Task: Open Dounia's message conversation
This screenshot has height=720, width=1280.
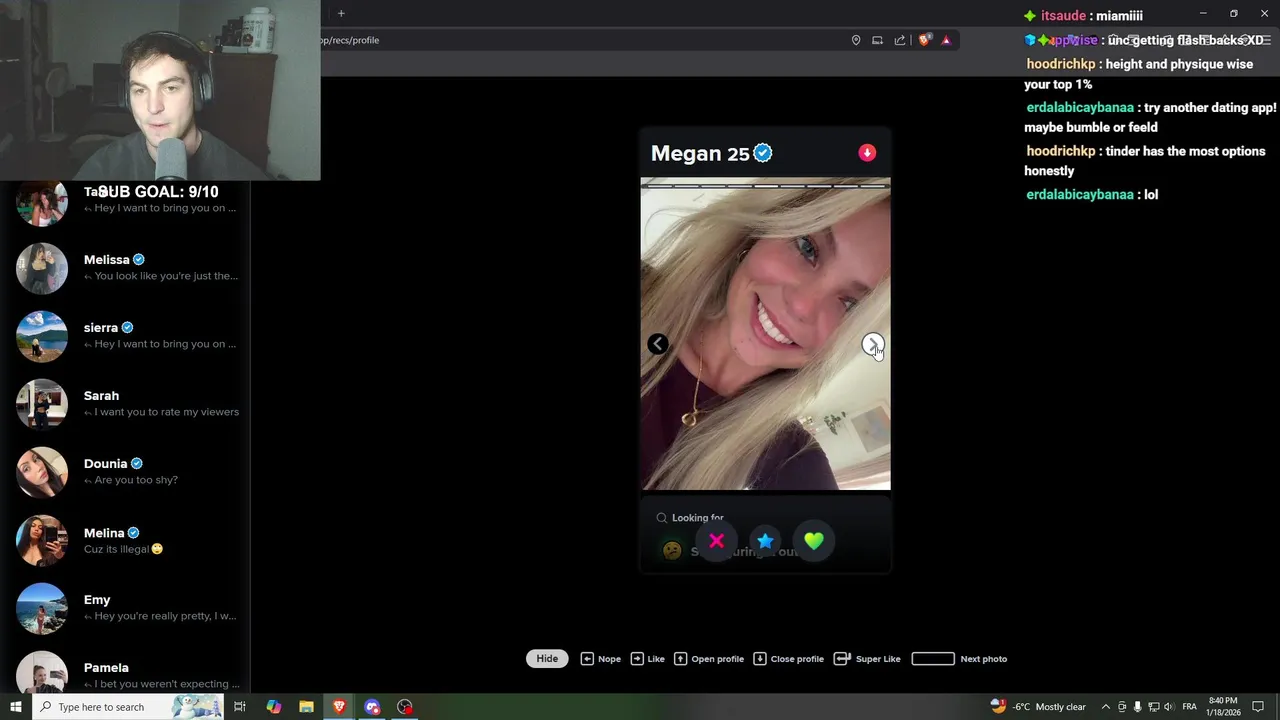Action: coord(125,472)
